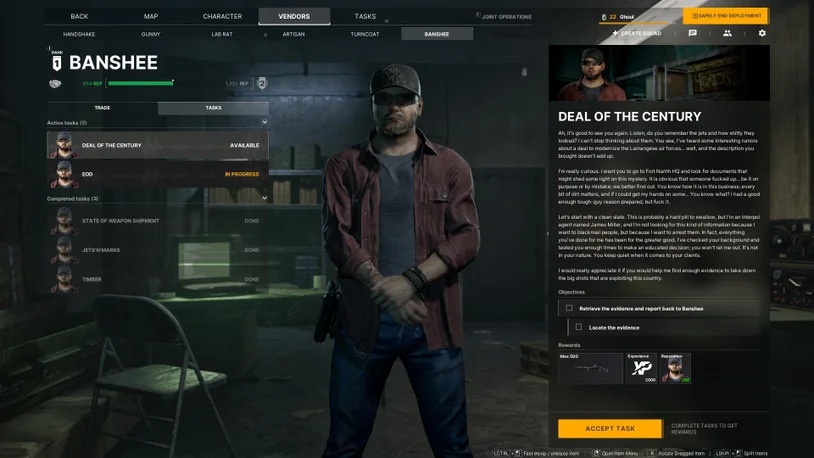
Task: Select the Artisan vendor tab
Action: [x=294, y=34]
